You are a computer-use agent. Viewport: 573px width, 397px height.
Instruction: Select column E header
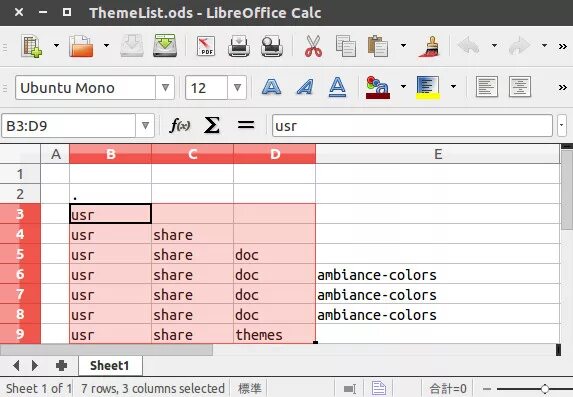point(438,154)
